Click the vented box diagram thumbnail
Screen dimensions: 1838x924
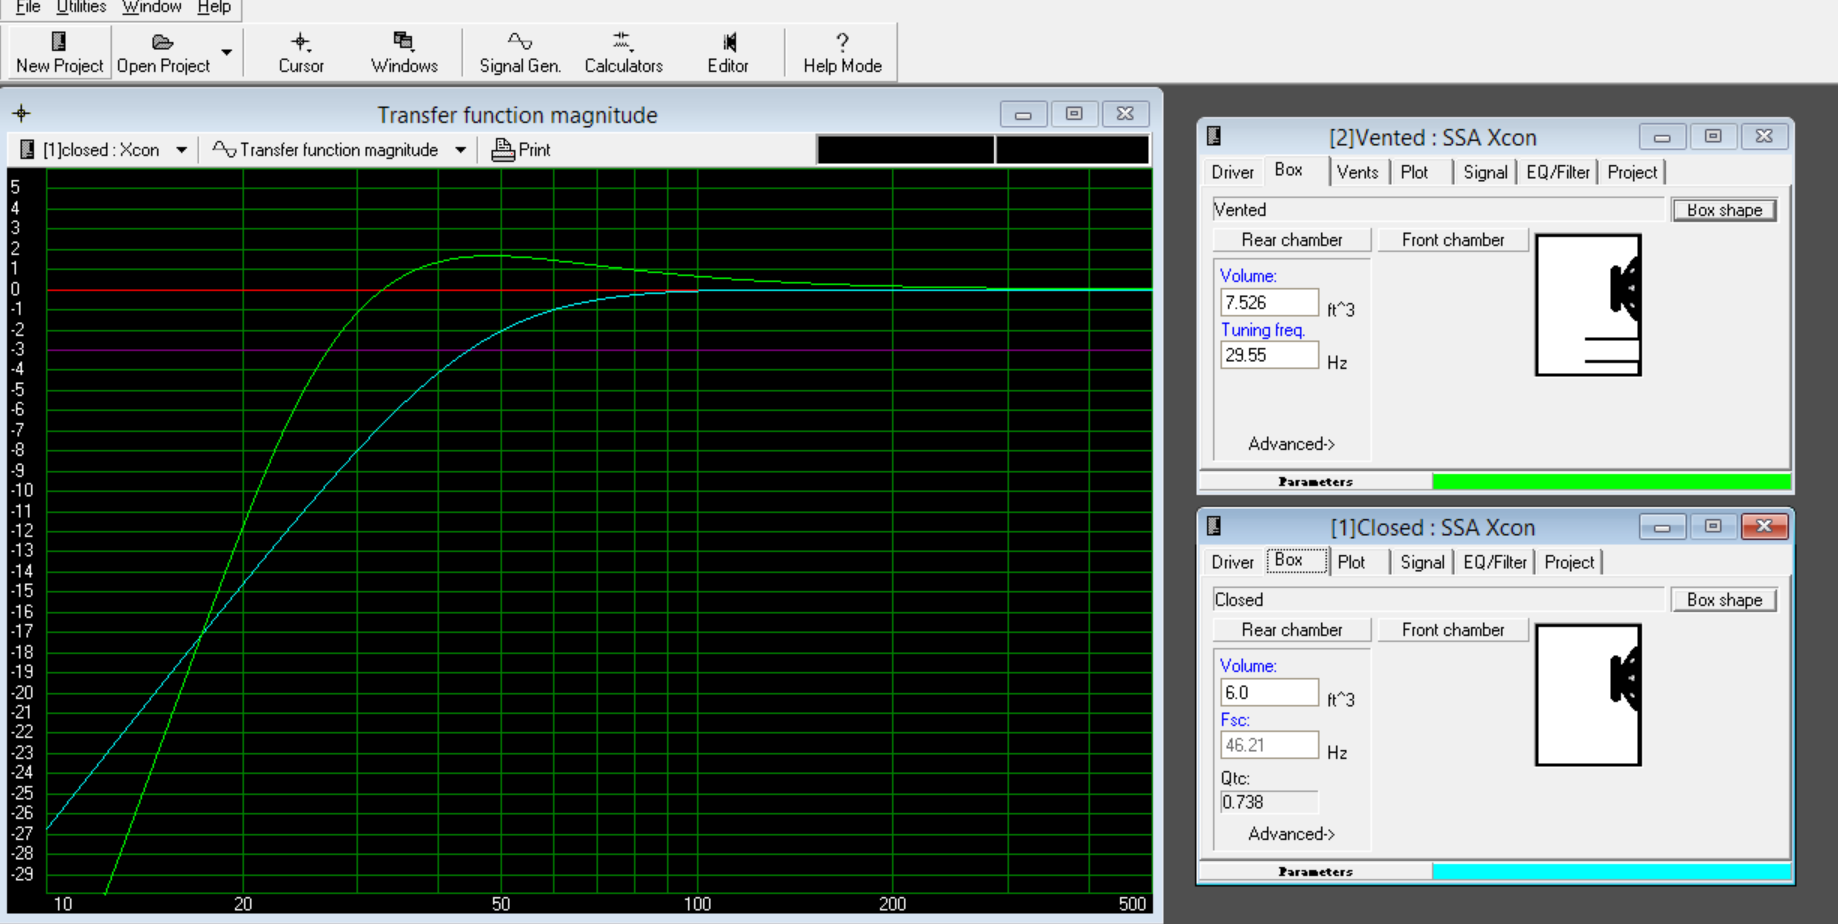pos(1588,305)
